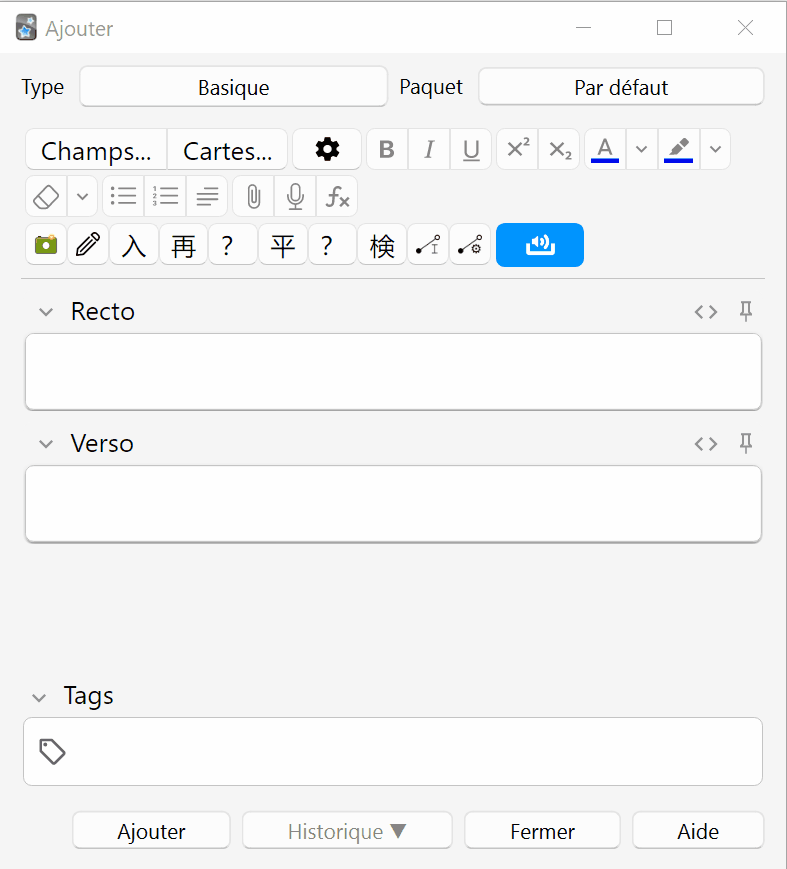Click the pencil icon button
Viewport: 787px width, 869px height.
click(x=88, y=244)
